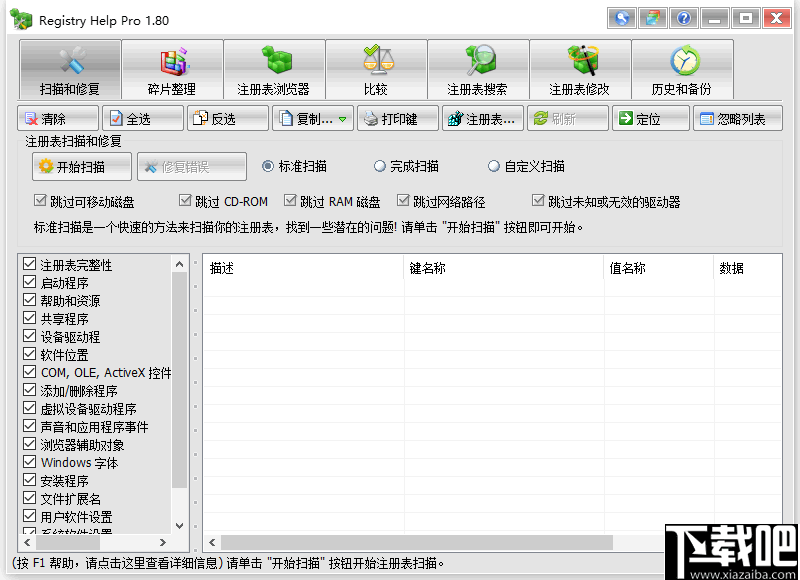
Task: Open the 复制 dropdown arrow
Action: coord(342,117)
